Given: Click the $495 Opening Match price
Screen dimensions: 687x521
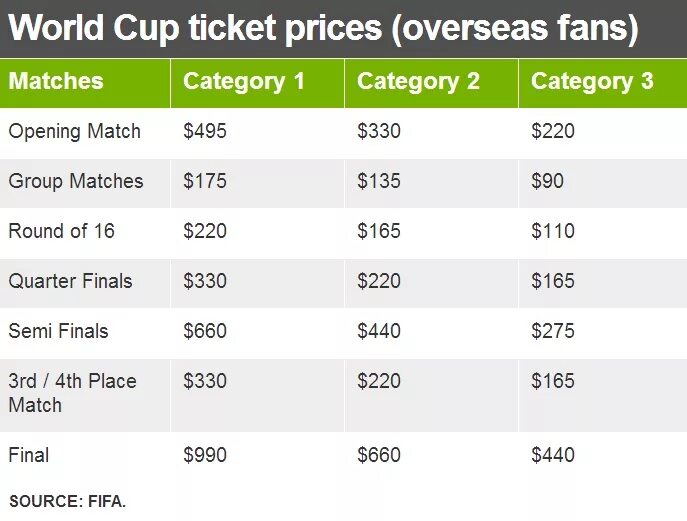Looking at the screenshot, I should click(x=205, y=131).
